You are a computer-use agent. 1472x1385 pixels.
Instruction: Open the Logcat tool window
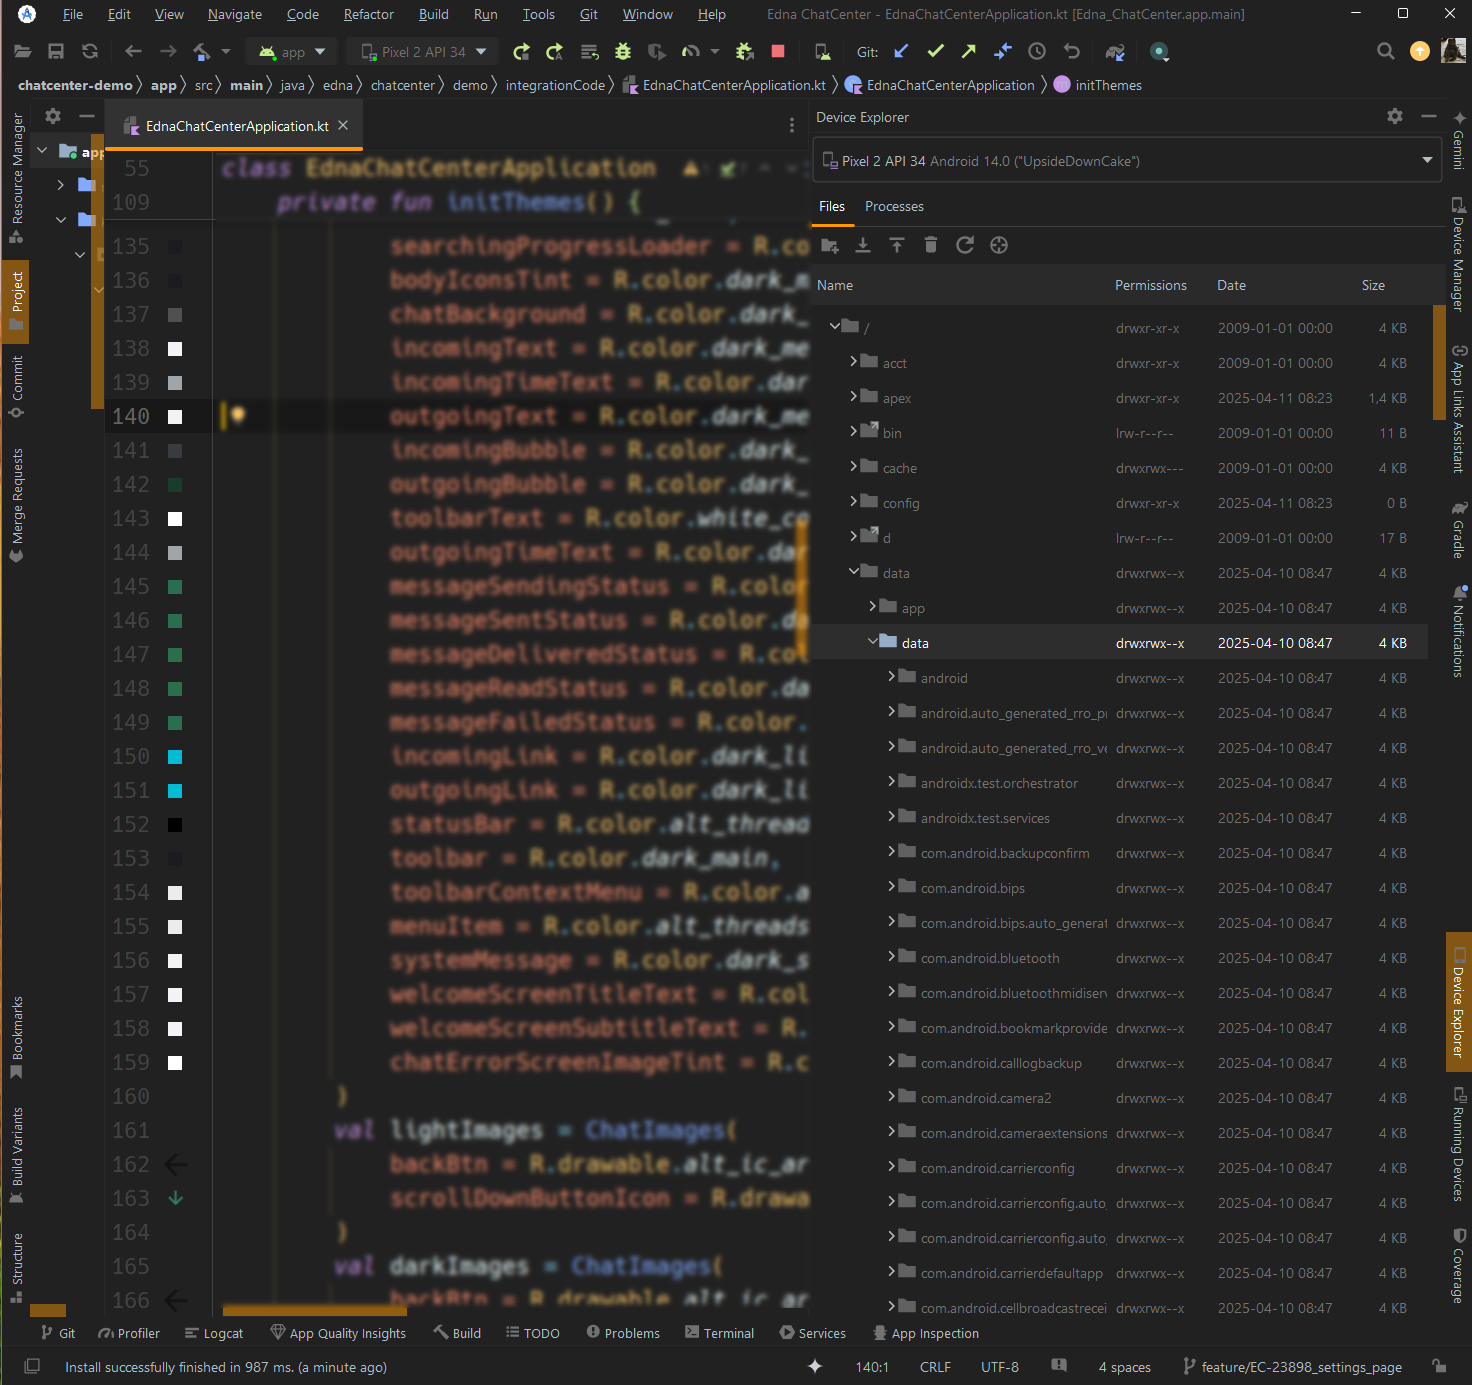[x=214, y=1333]
